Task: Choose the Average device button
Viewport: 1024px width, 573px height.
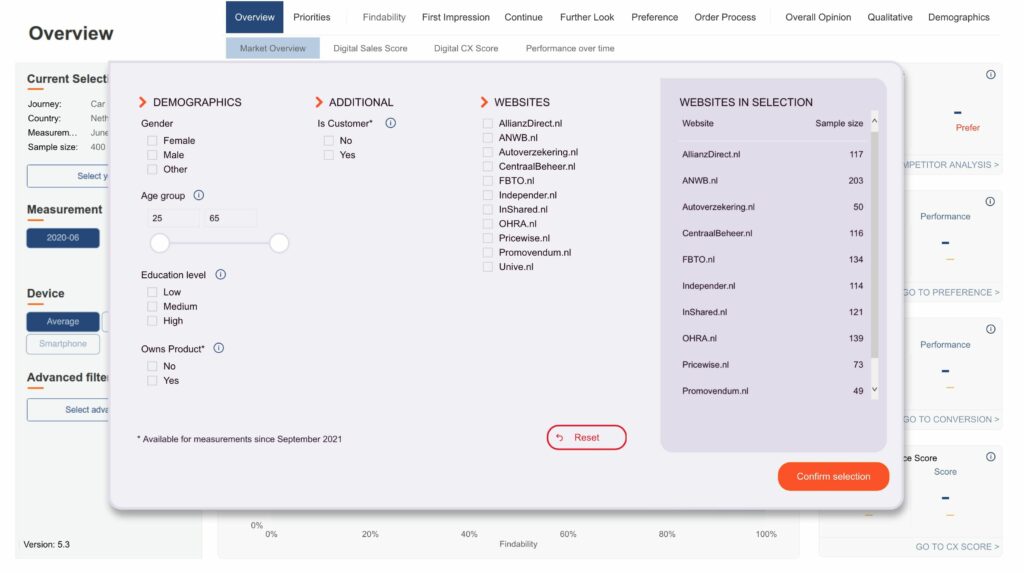Action: coord(63,321)
